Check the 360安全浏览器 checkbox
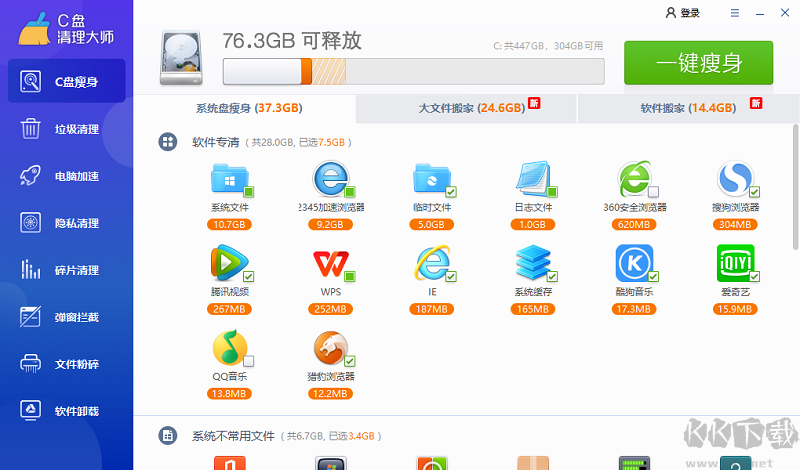The width and height of the screenshot is (800, 470). [654, 192]
